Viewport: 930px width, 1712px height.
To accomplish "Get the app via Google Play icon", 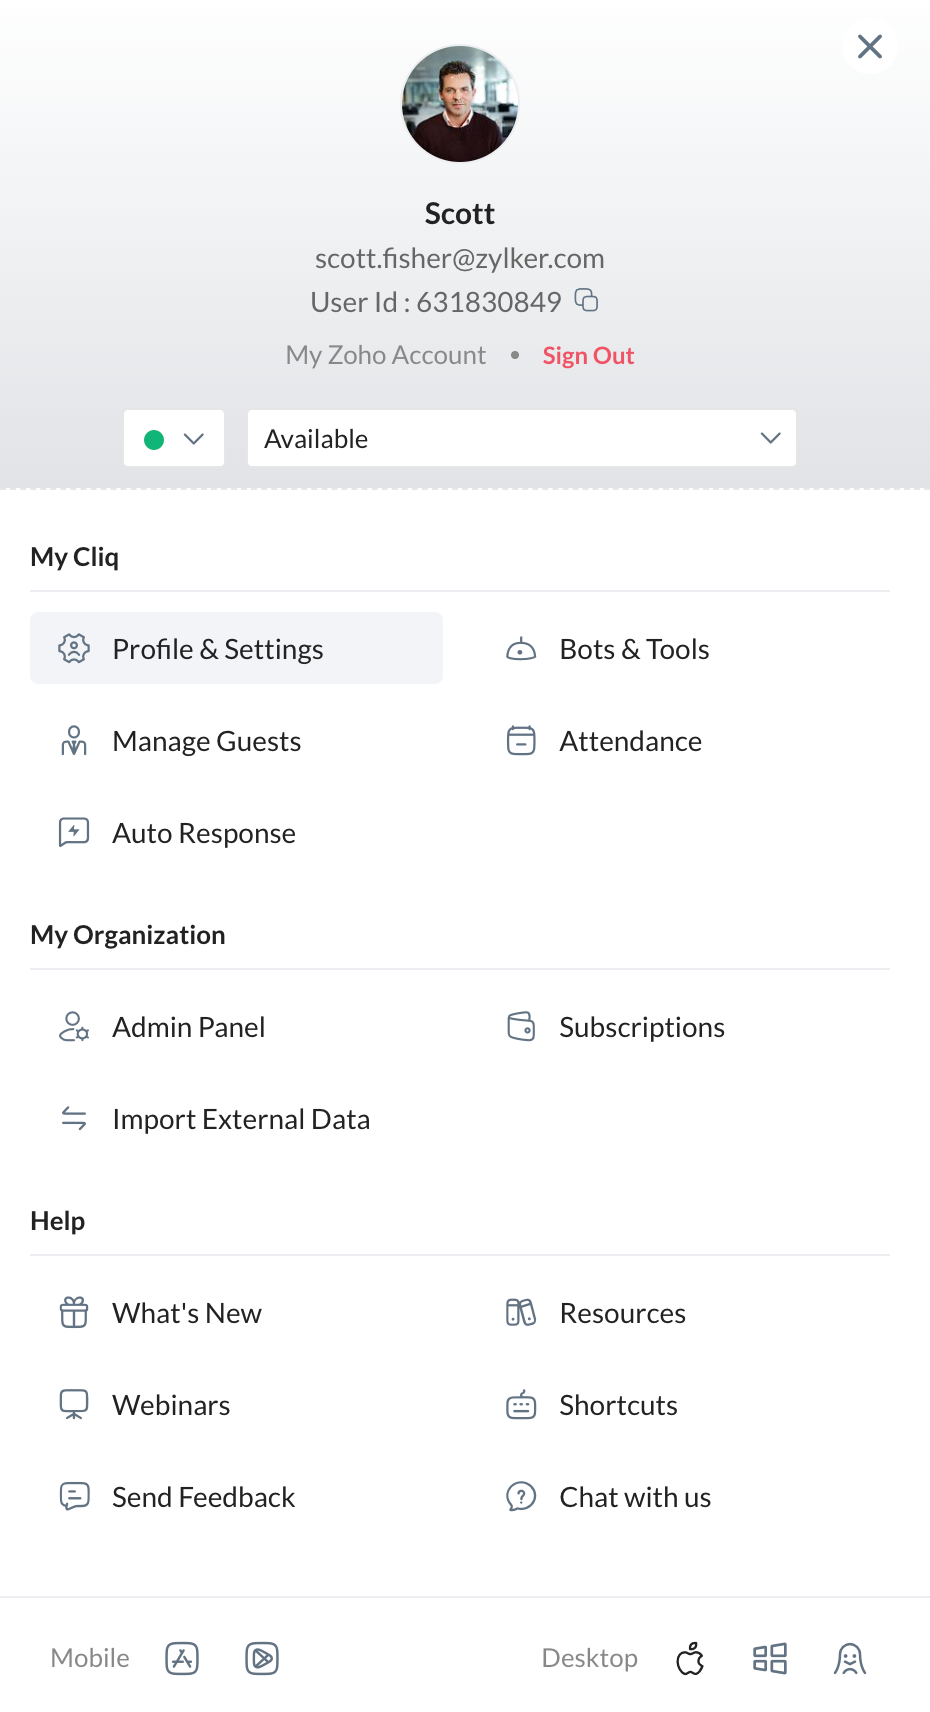I will click(262, 1658).
